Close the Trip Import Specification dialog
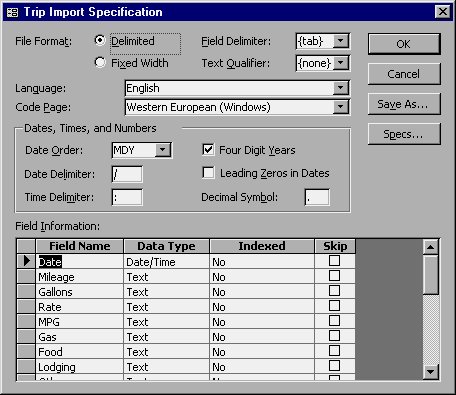This screenshot has width=456, height=395. [x=443, y=12]
